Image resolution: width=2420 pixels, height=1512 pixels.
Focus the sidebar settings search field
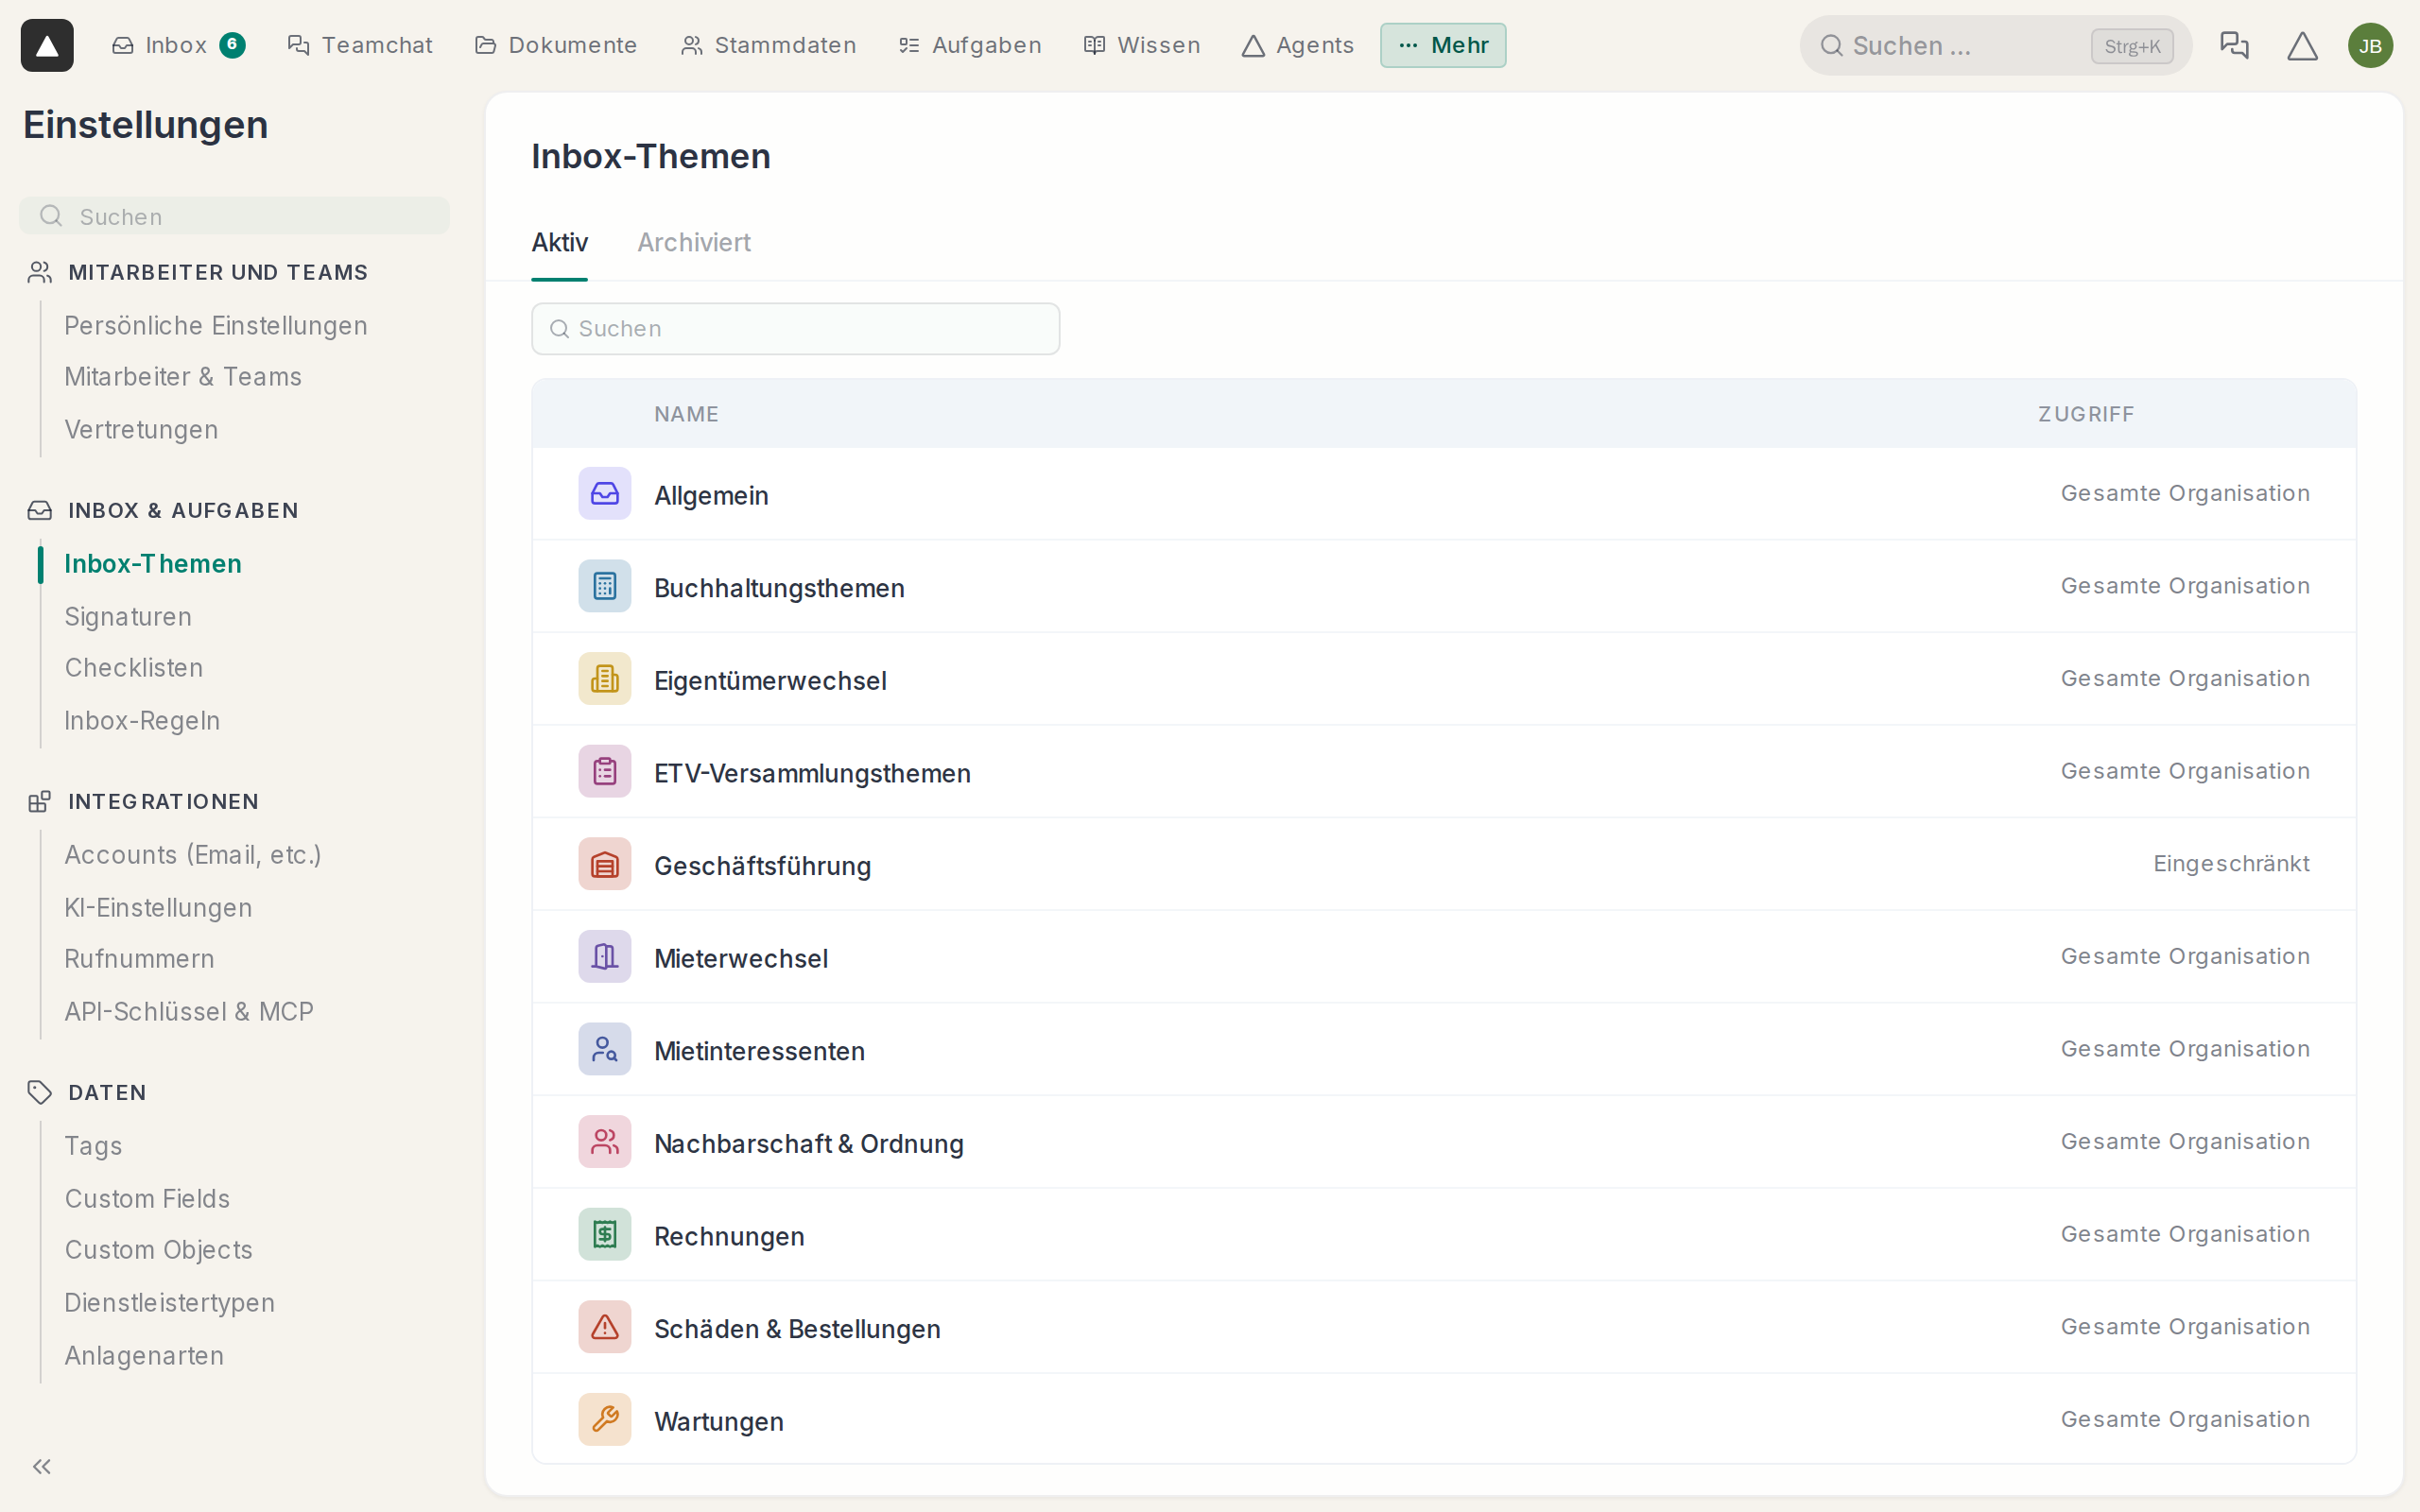tap(234, 216)
